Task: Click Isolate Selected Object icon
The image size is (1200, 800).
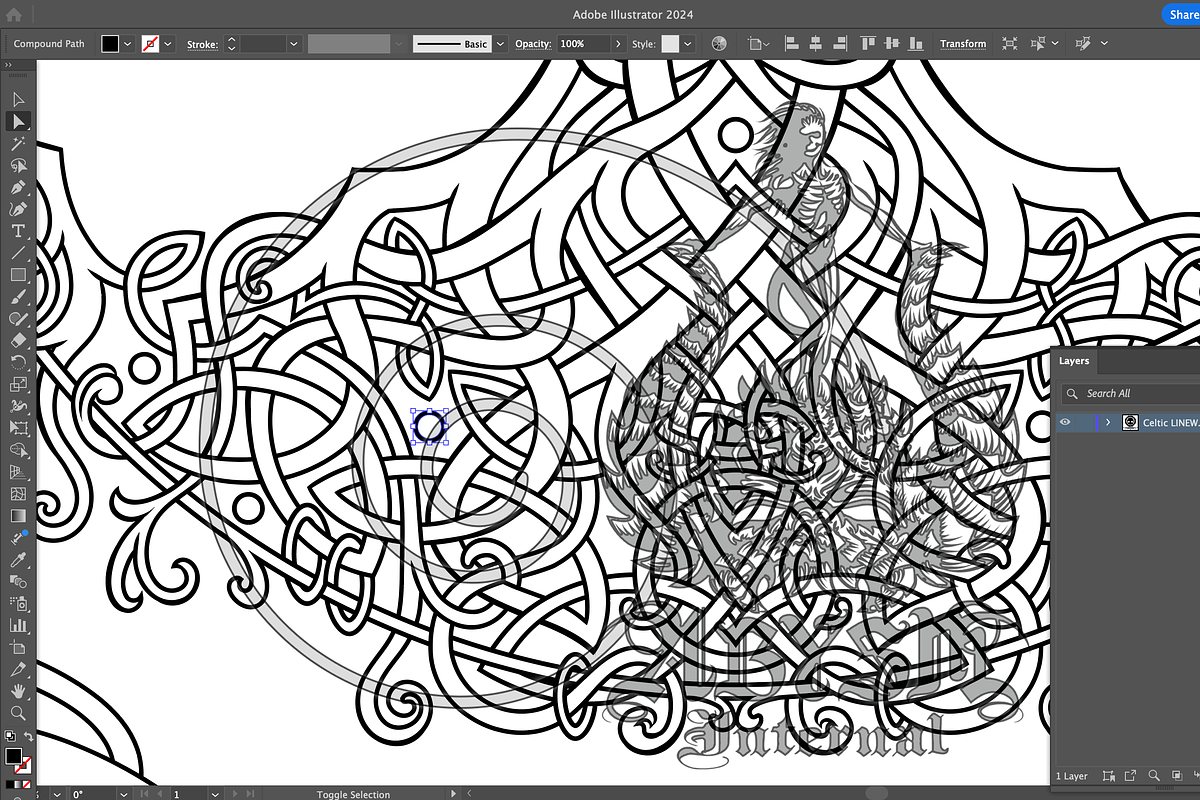Action: [1010, 44]
